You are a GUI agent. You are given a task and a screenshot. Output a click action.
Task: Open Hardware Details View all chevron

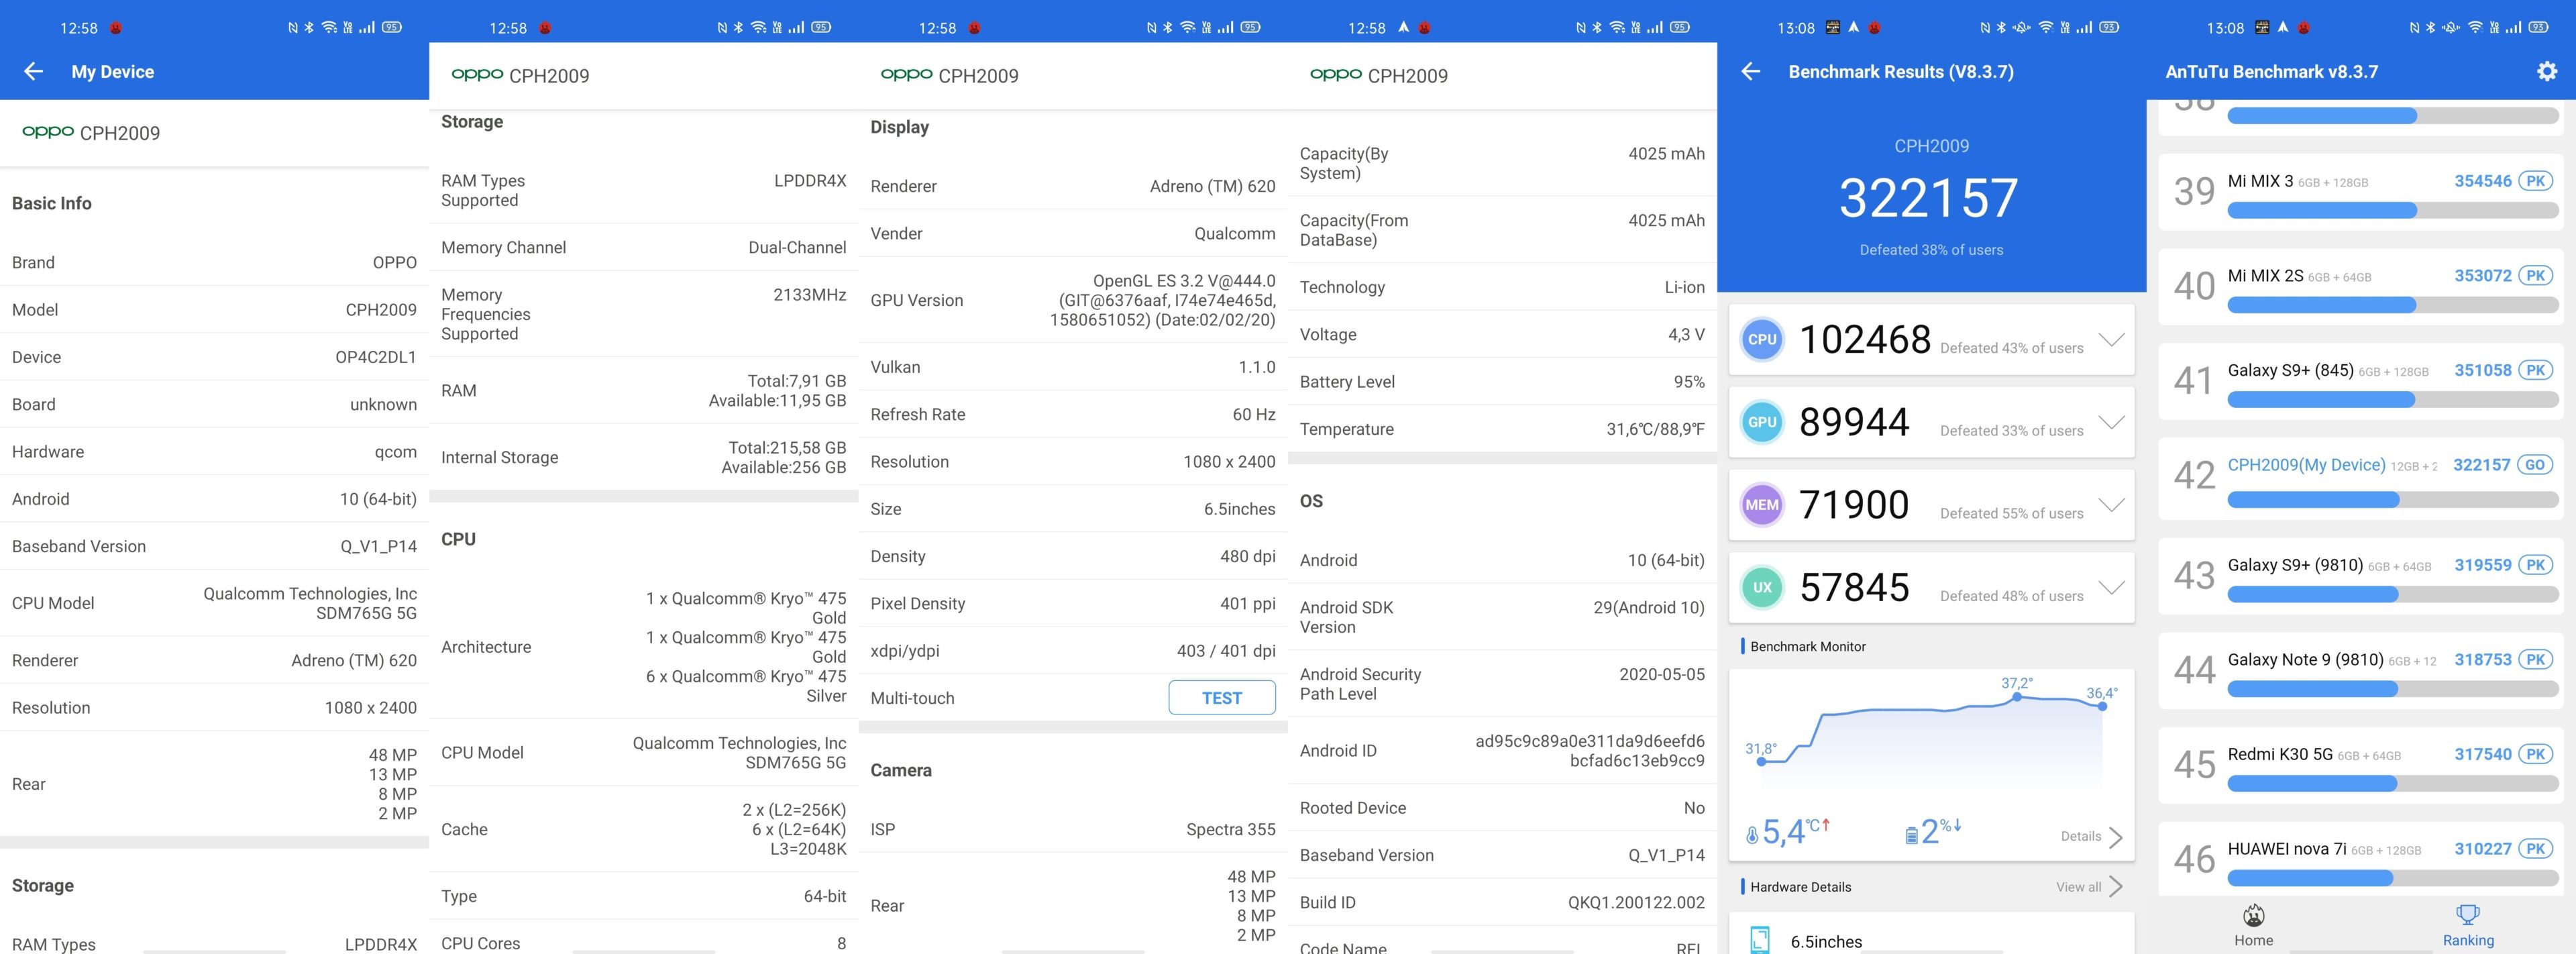pyautogui.click(x=2115, y=886)
